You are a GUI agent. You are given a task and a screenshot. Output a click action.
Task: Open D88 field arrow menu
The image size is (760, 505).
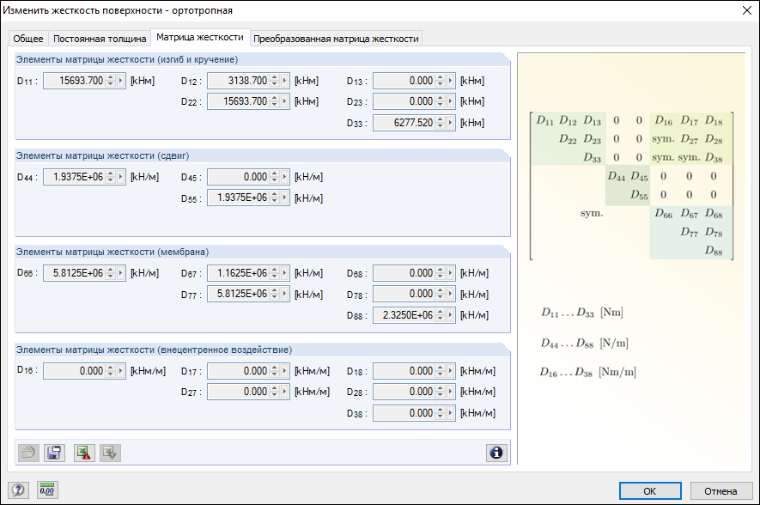coord(450,315)
